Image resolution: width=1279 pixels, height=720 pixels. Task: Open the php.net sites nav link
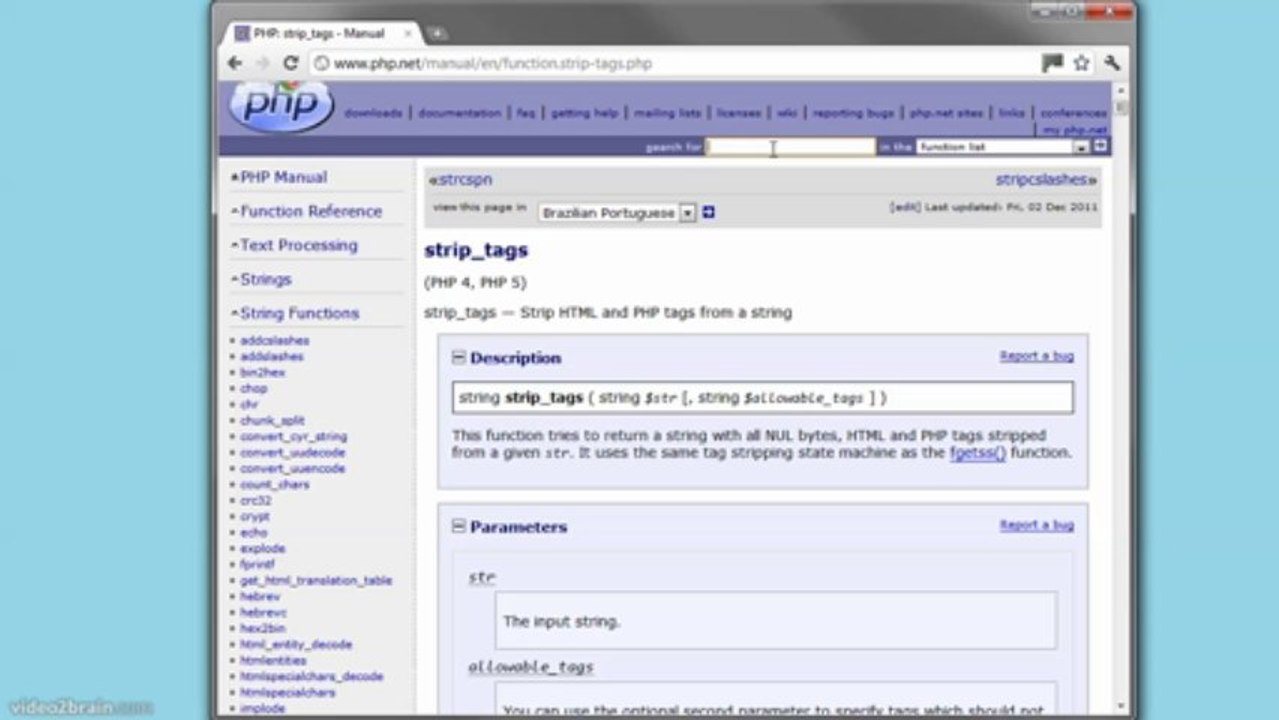pos(946,113)
